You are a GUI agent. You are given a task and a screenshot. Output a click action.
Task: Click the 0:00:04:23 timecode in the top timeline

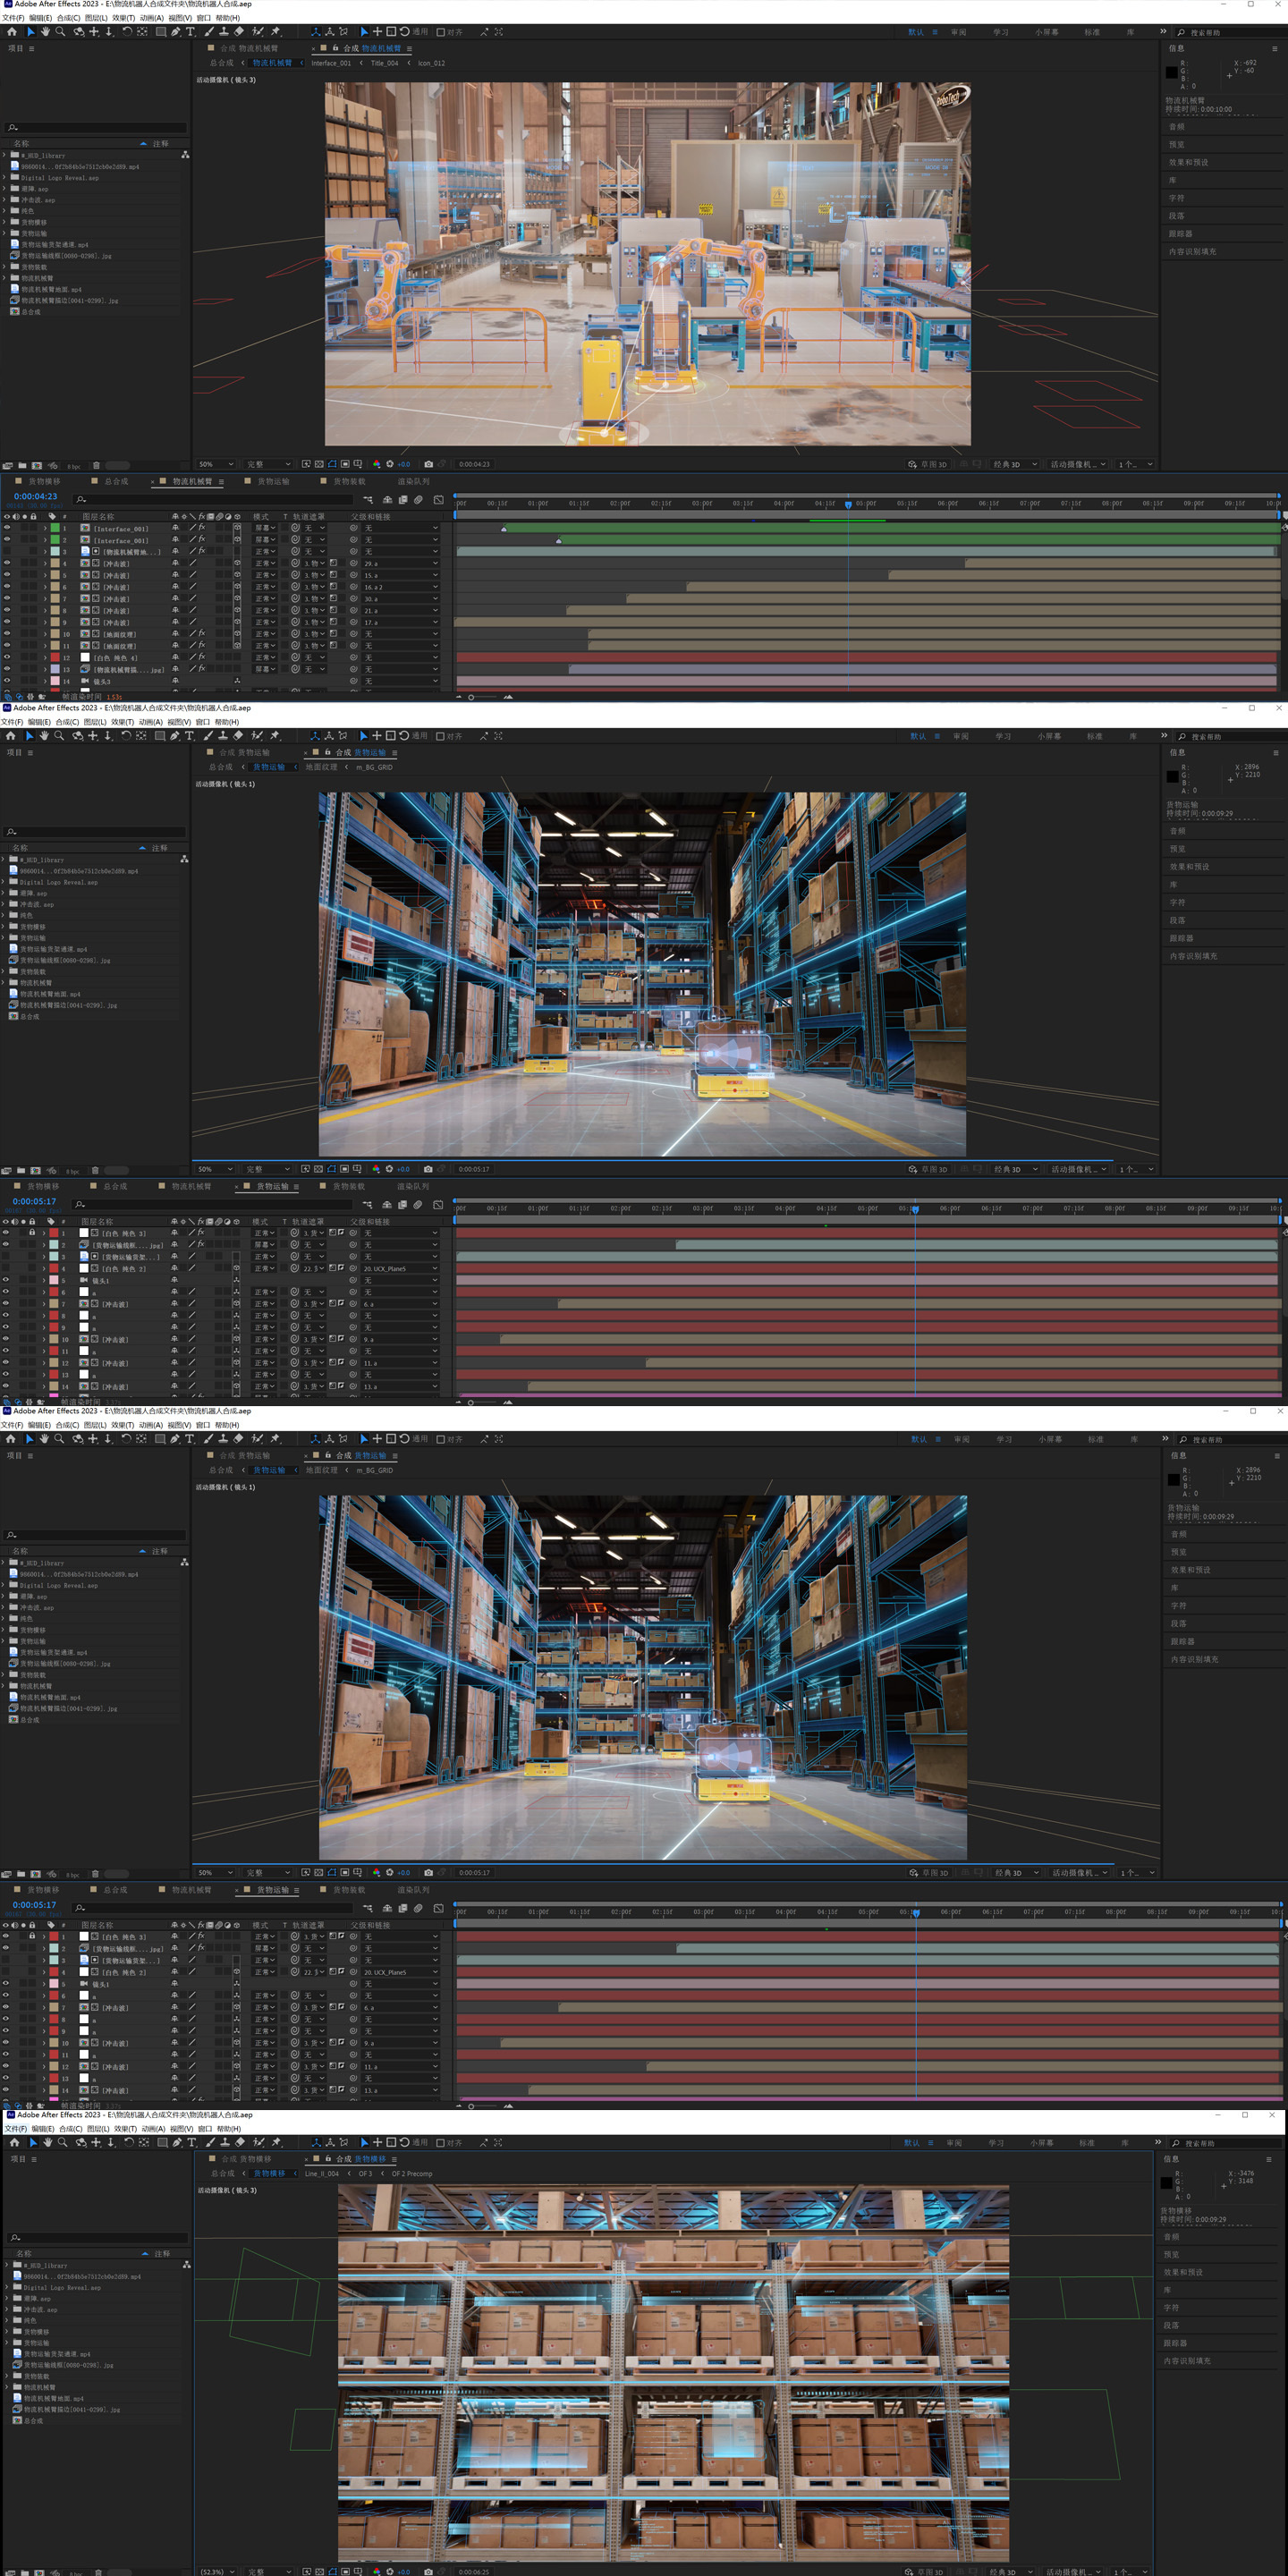tap(35, 496)
